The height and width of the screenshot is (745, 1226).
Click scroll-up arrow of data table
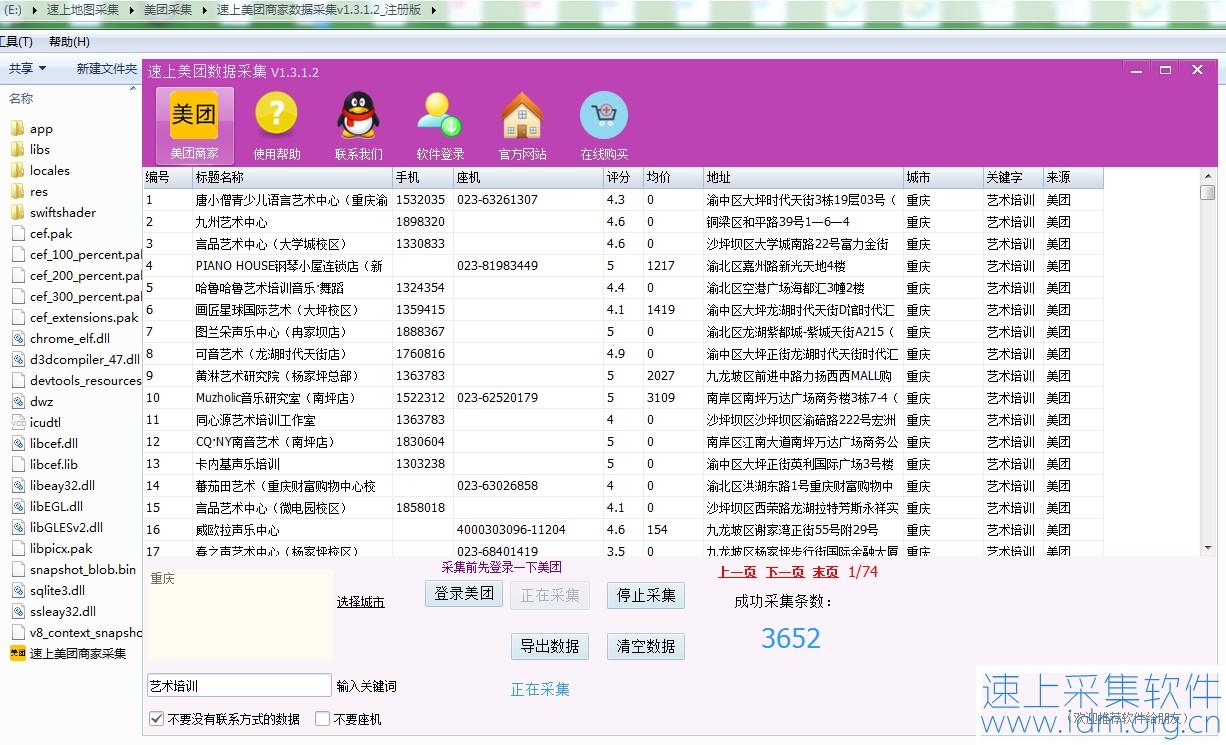point(1208,175)
